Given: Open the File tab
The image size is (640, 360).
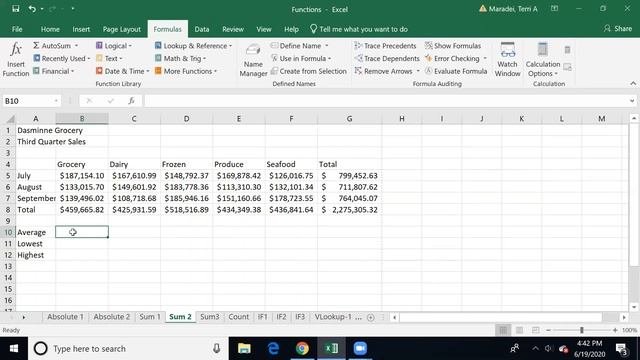Looking at the screenshot, I should coord(17,29).
